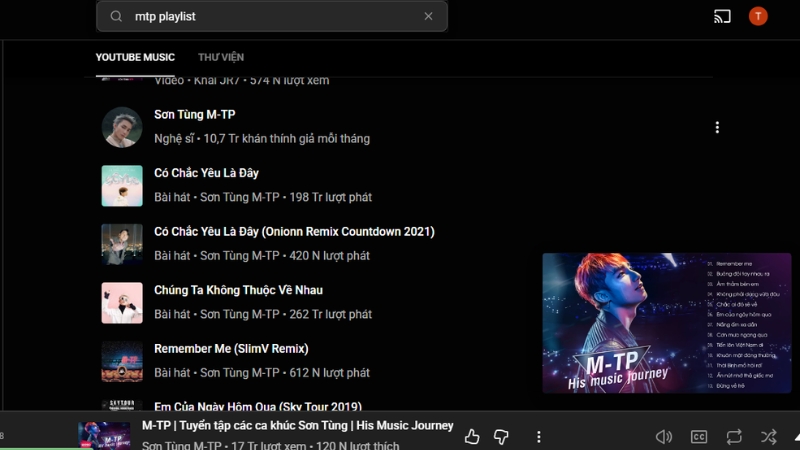Select the song Remember Me (SlimV Remix)
This screenshot has width=800, height=450.
[x=231, y=349]
